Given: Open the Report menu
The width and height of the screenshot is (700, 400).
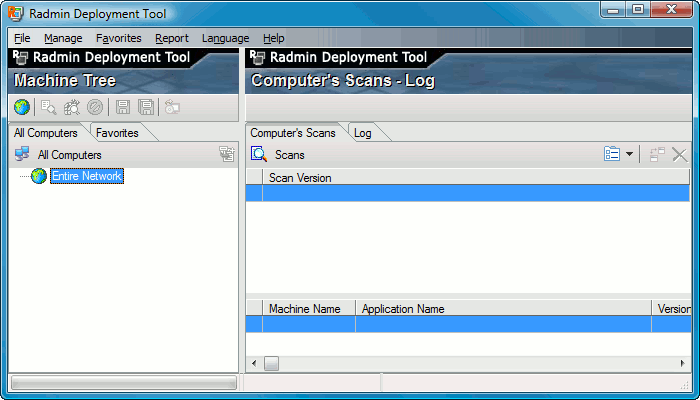Looking at the screenshot, I should coord(172,38).
